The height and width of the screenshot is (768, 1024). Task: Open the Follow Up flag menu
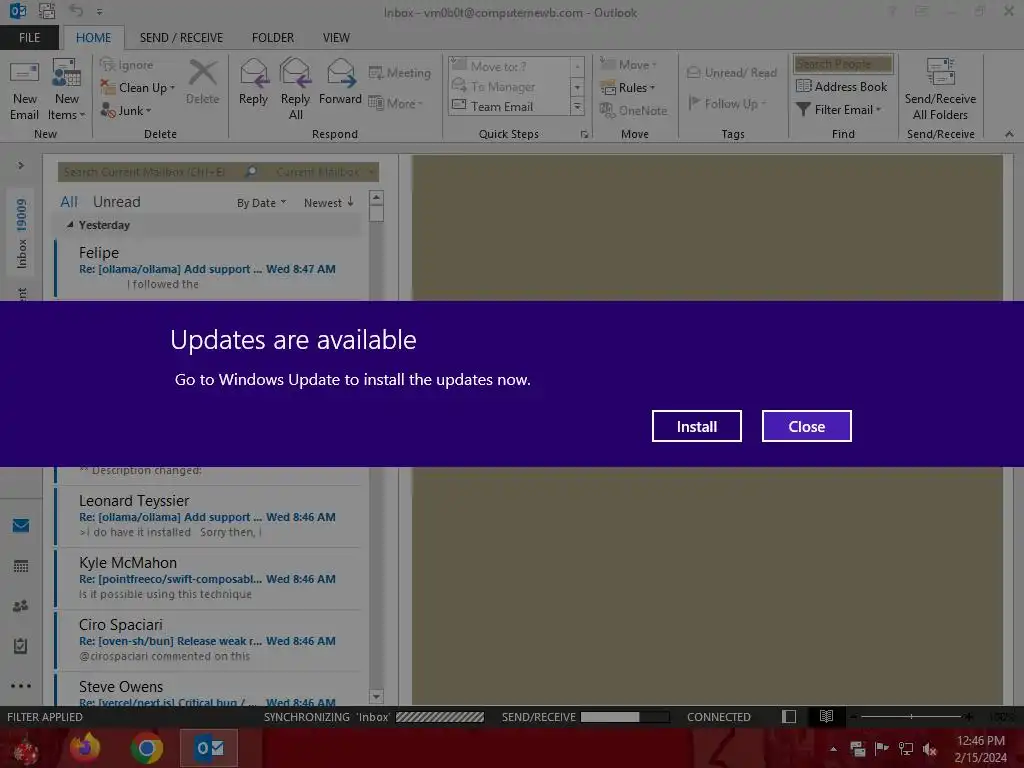click(x=727, y=103)
